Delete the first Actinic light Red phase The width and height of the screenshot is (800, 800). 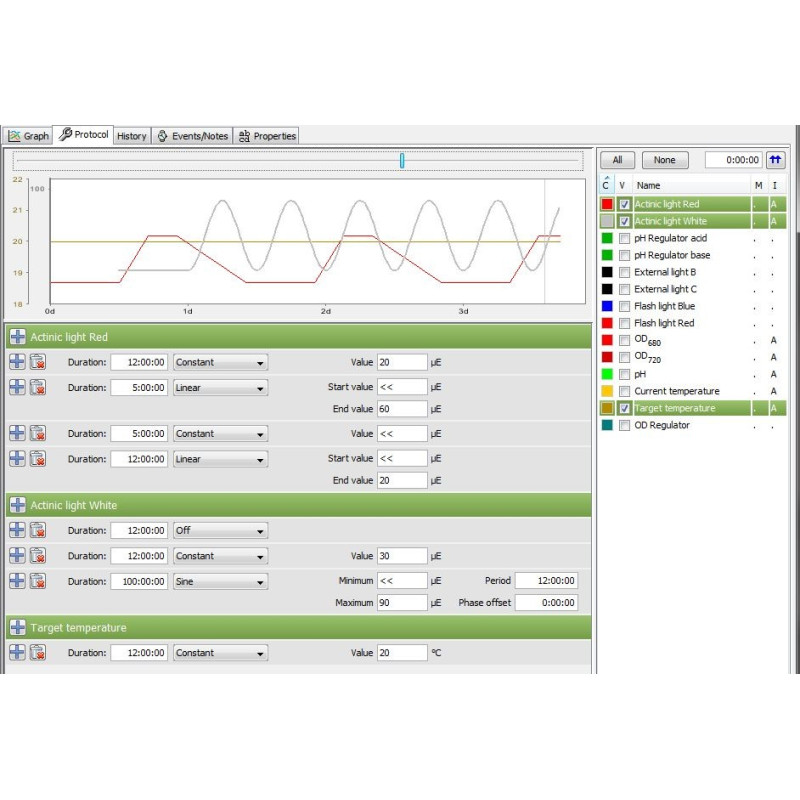pos(38,362)
